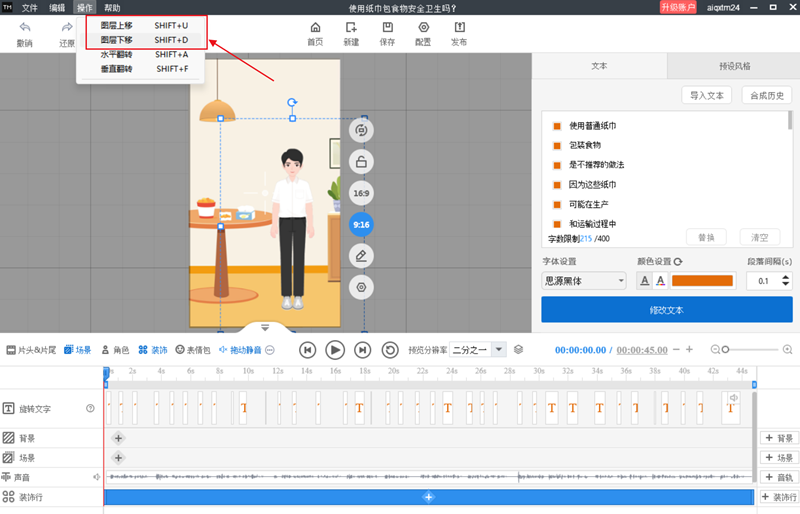The height and width of the screenshot is (514, 800).
Task: Open the 角色 character tool
Action: (115, 350)
